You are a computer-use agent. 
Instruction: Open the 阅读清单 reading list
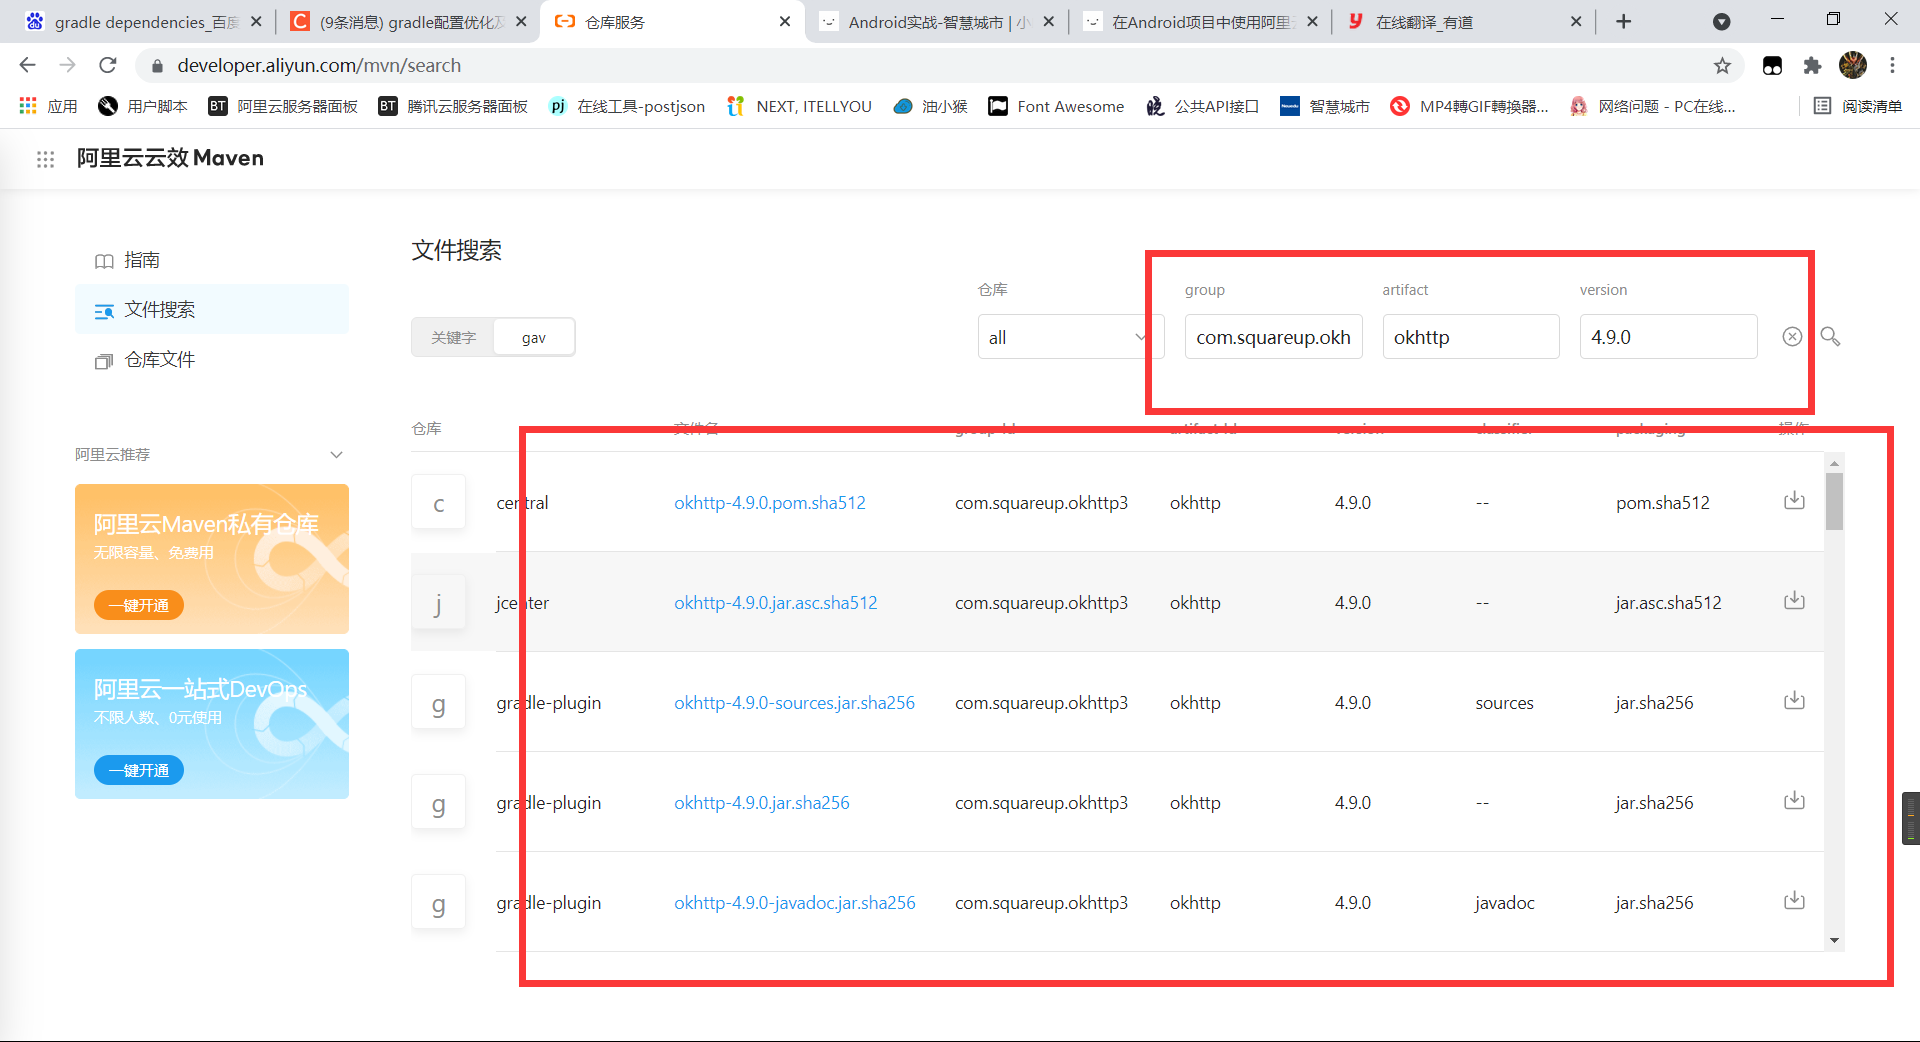click(1857, 106)
